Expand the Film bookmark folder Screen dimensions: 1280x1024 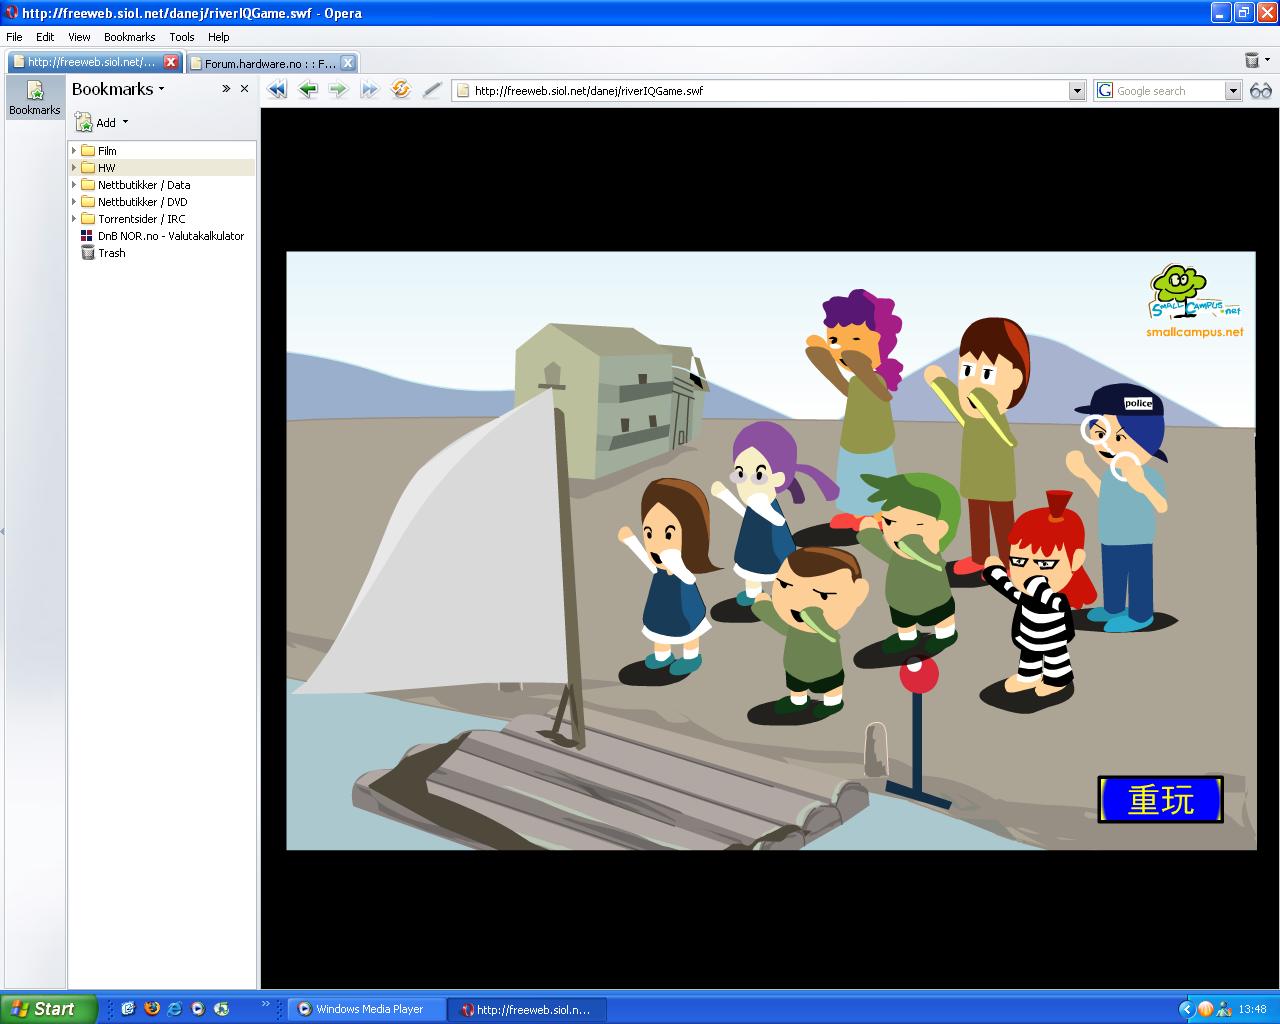coord(74,151)
